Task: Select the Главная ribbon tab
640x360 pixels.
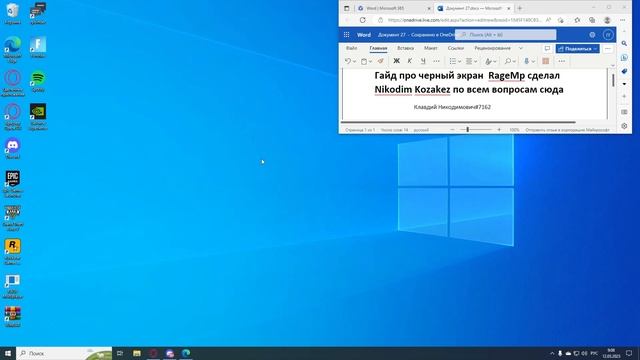Action: (x=378, y=48)
